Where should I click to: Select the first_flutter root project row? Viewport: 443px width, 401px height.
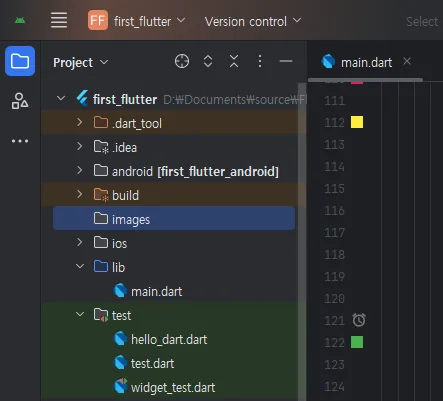click(x=174, y=99)
